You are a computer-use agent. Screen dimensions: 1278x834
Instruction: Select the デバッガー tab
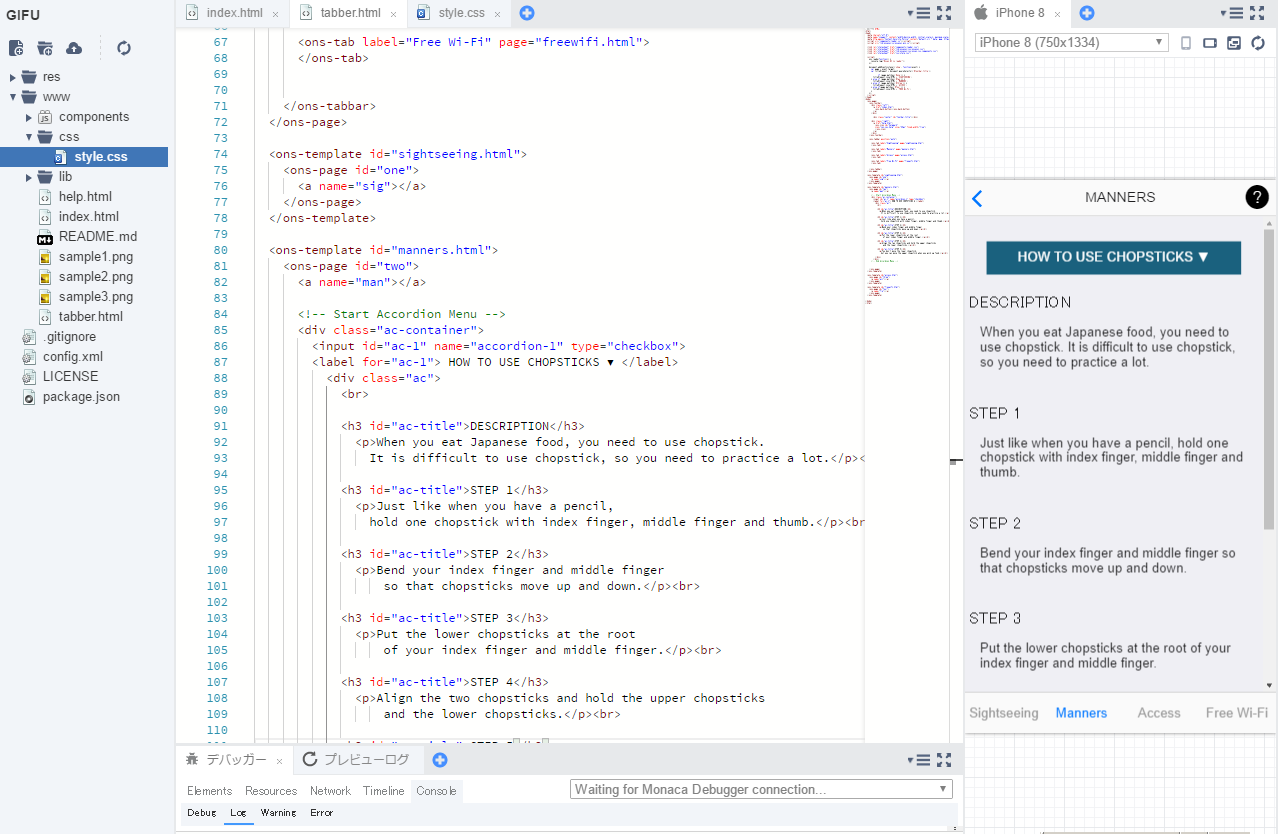(236, 760)
